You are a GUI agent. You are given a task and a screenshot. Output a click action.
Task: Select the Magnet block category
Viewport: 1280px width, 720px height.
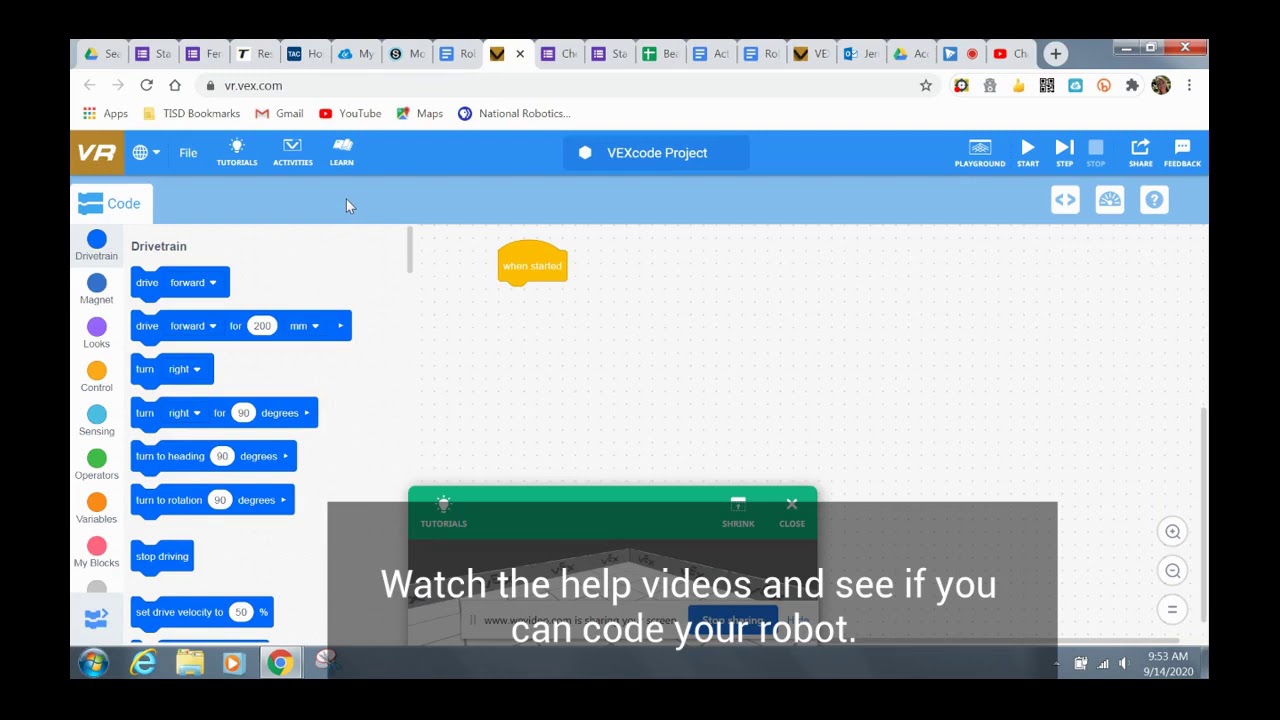[x=96, y=289]
